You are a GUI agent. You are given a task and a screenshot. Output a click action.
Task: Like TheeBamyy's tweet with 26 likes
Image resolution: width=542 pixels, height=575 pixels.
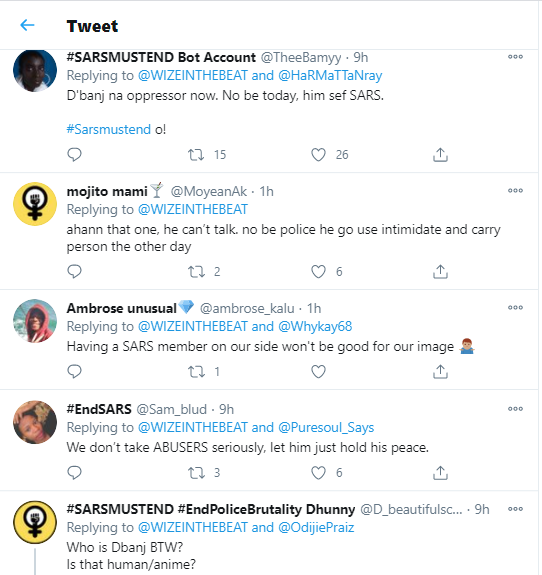pyautogui.click(x=318, y=155)
